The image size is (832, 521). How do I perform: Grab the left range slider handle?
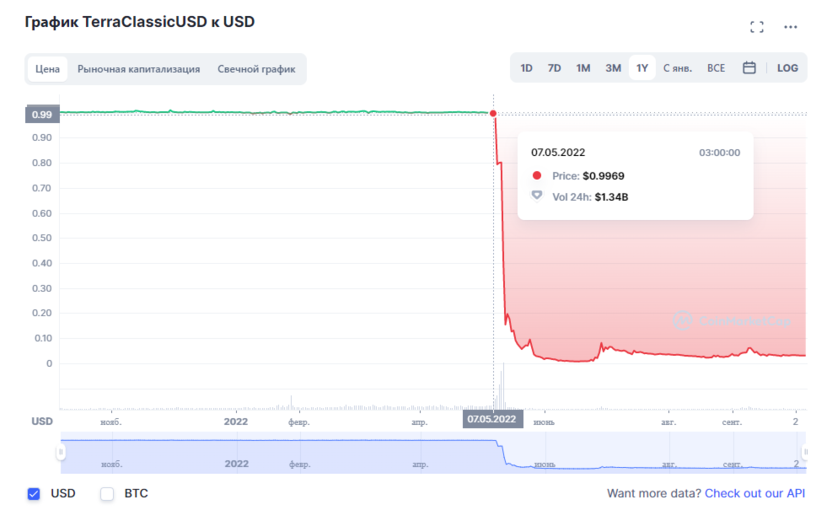[x=61, y=452]
